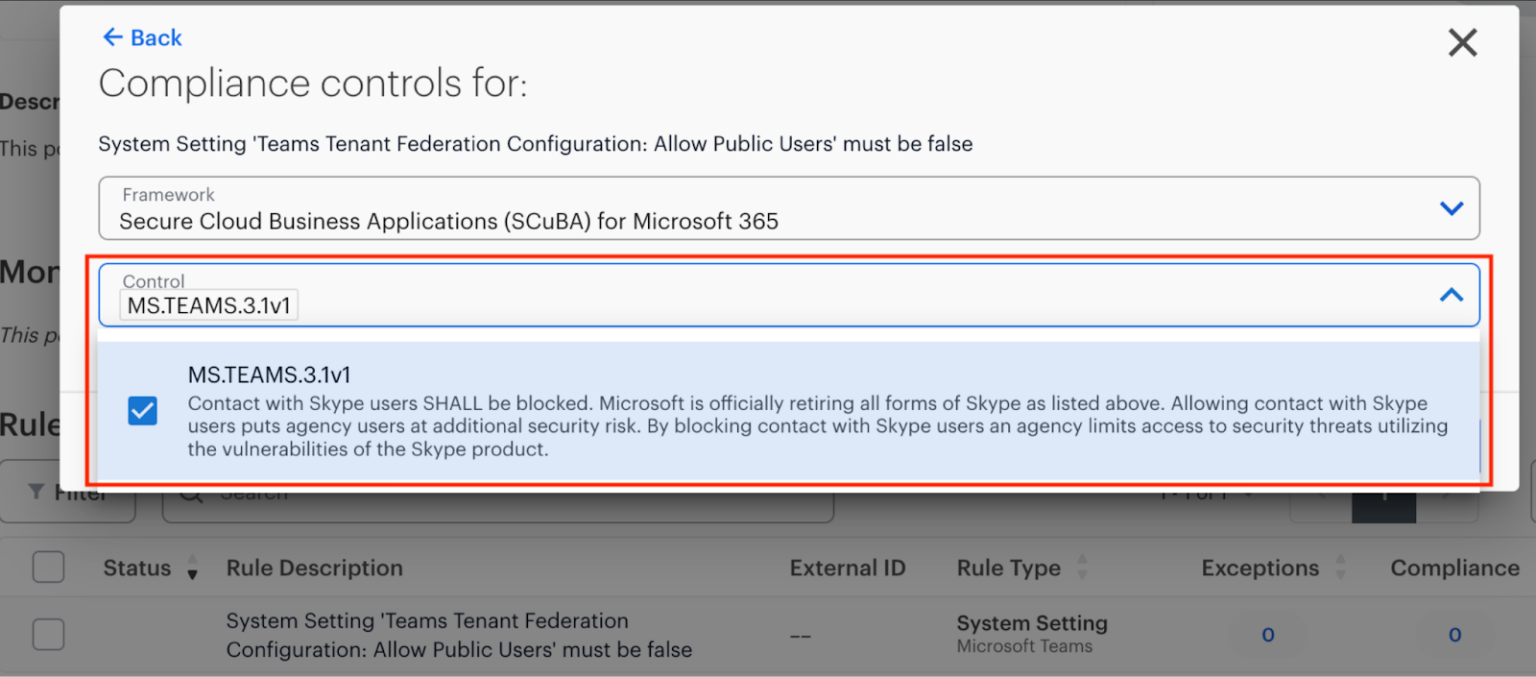Click the previous page arrow
1536x677 pixels.
pyautogui.click(x=1322, y=496)
